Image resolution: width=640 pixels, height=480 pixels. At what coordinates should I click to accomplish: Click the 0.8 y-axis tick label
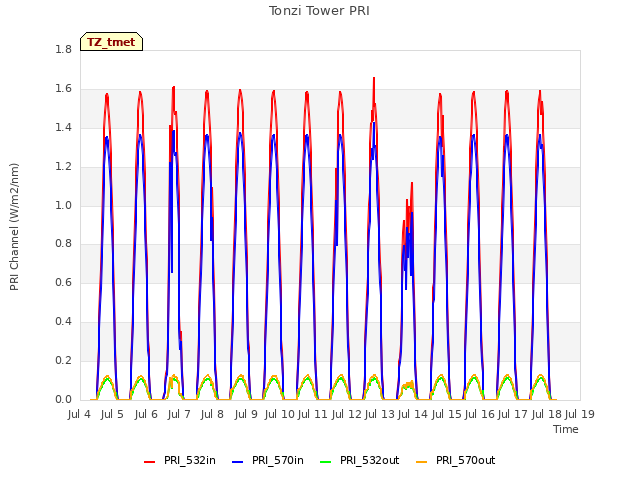click(64, 244)
